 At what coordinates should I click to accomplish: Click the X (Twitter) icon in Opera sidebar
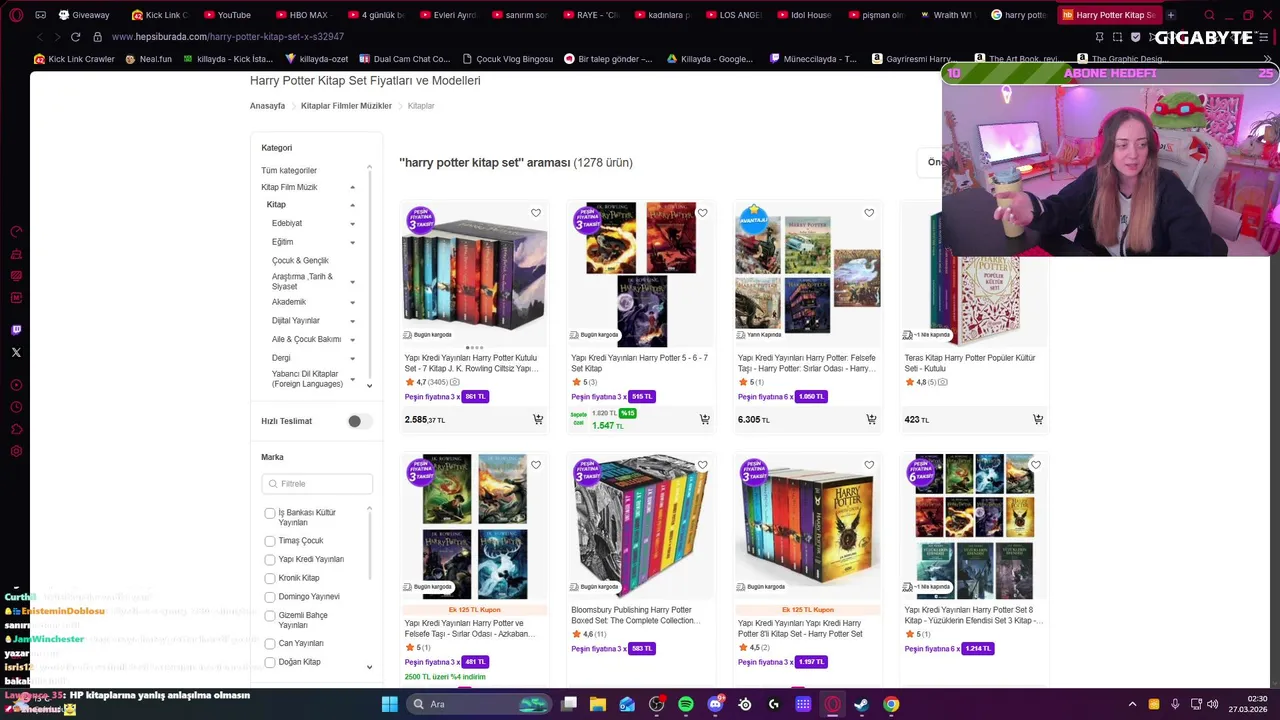pyautogui.click(x=16, y=352)
